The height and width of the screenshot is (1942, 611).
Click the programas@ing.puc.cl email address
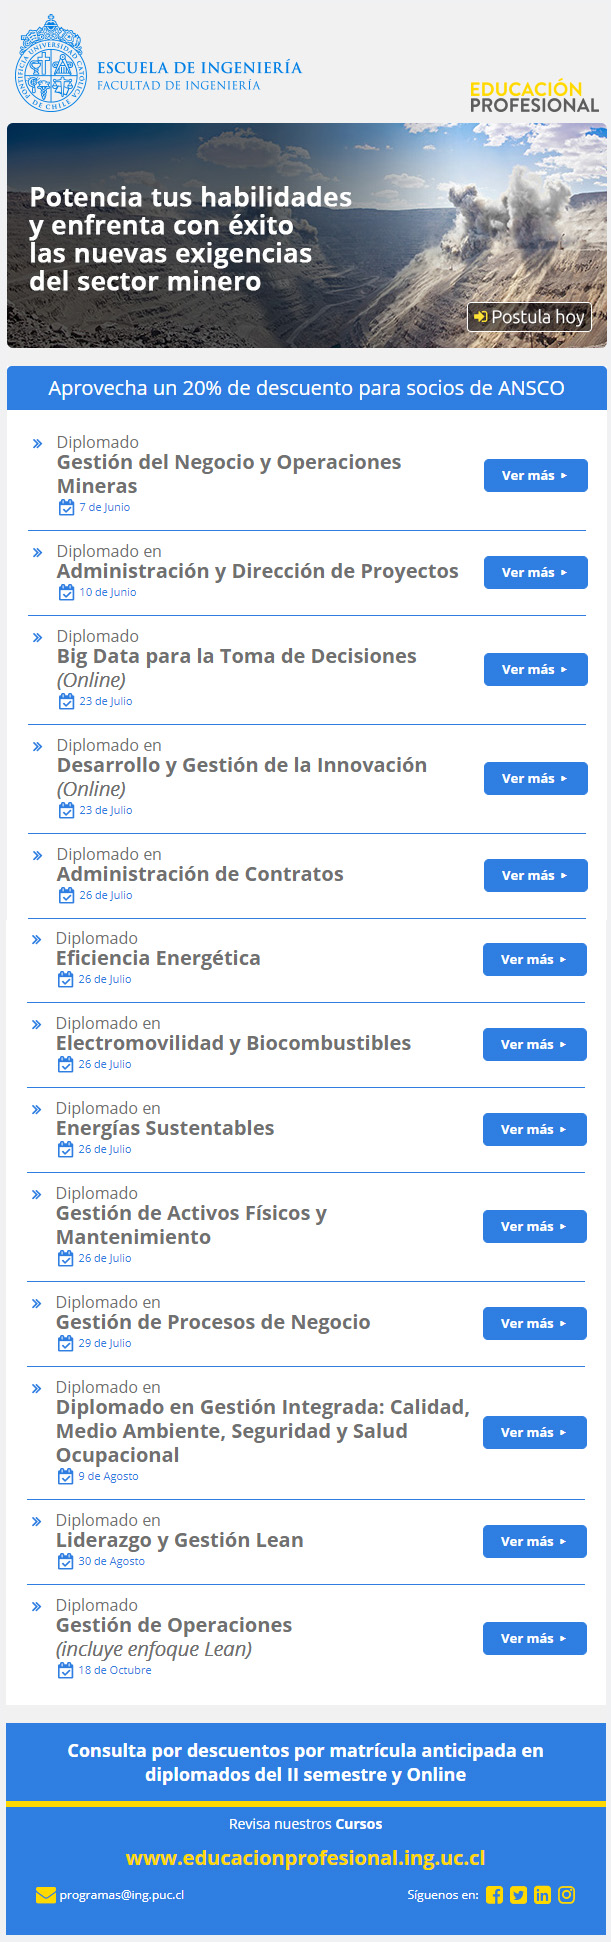(121, 1895)
